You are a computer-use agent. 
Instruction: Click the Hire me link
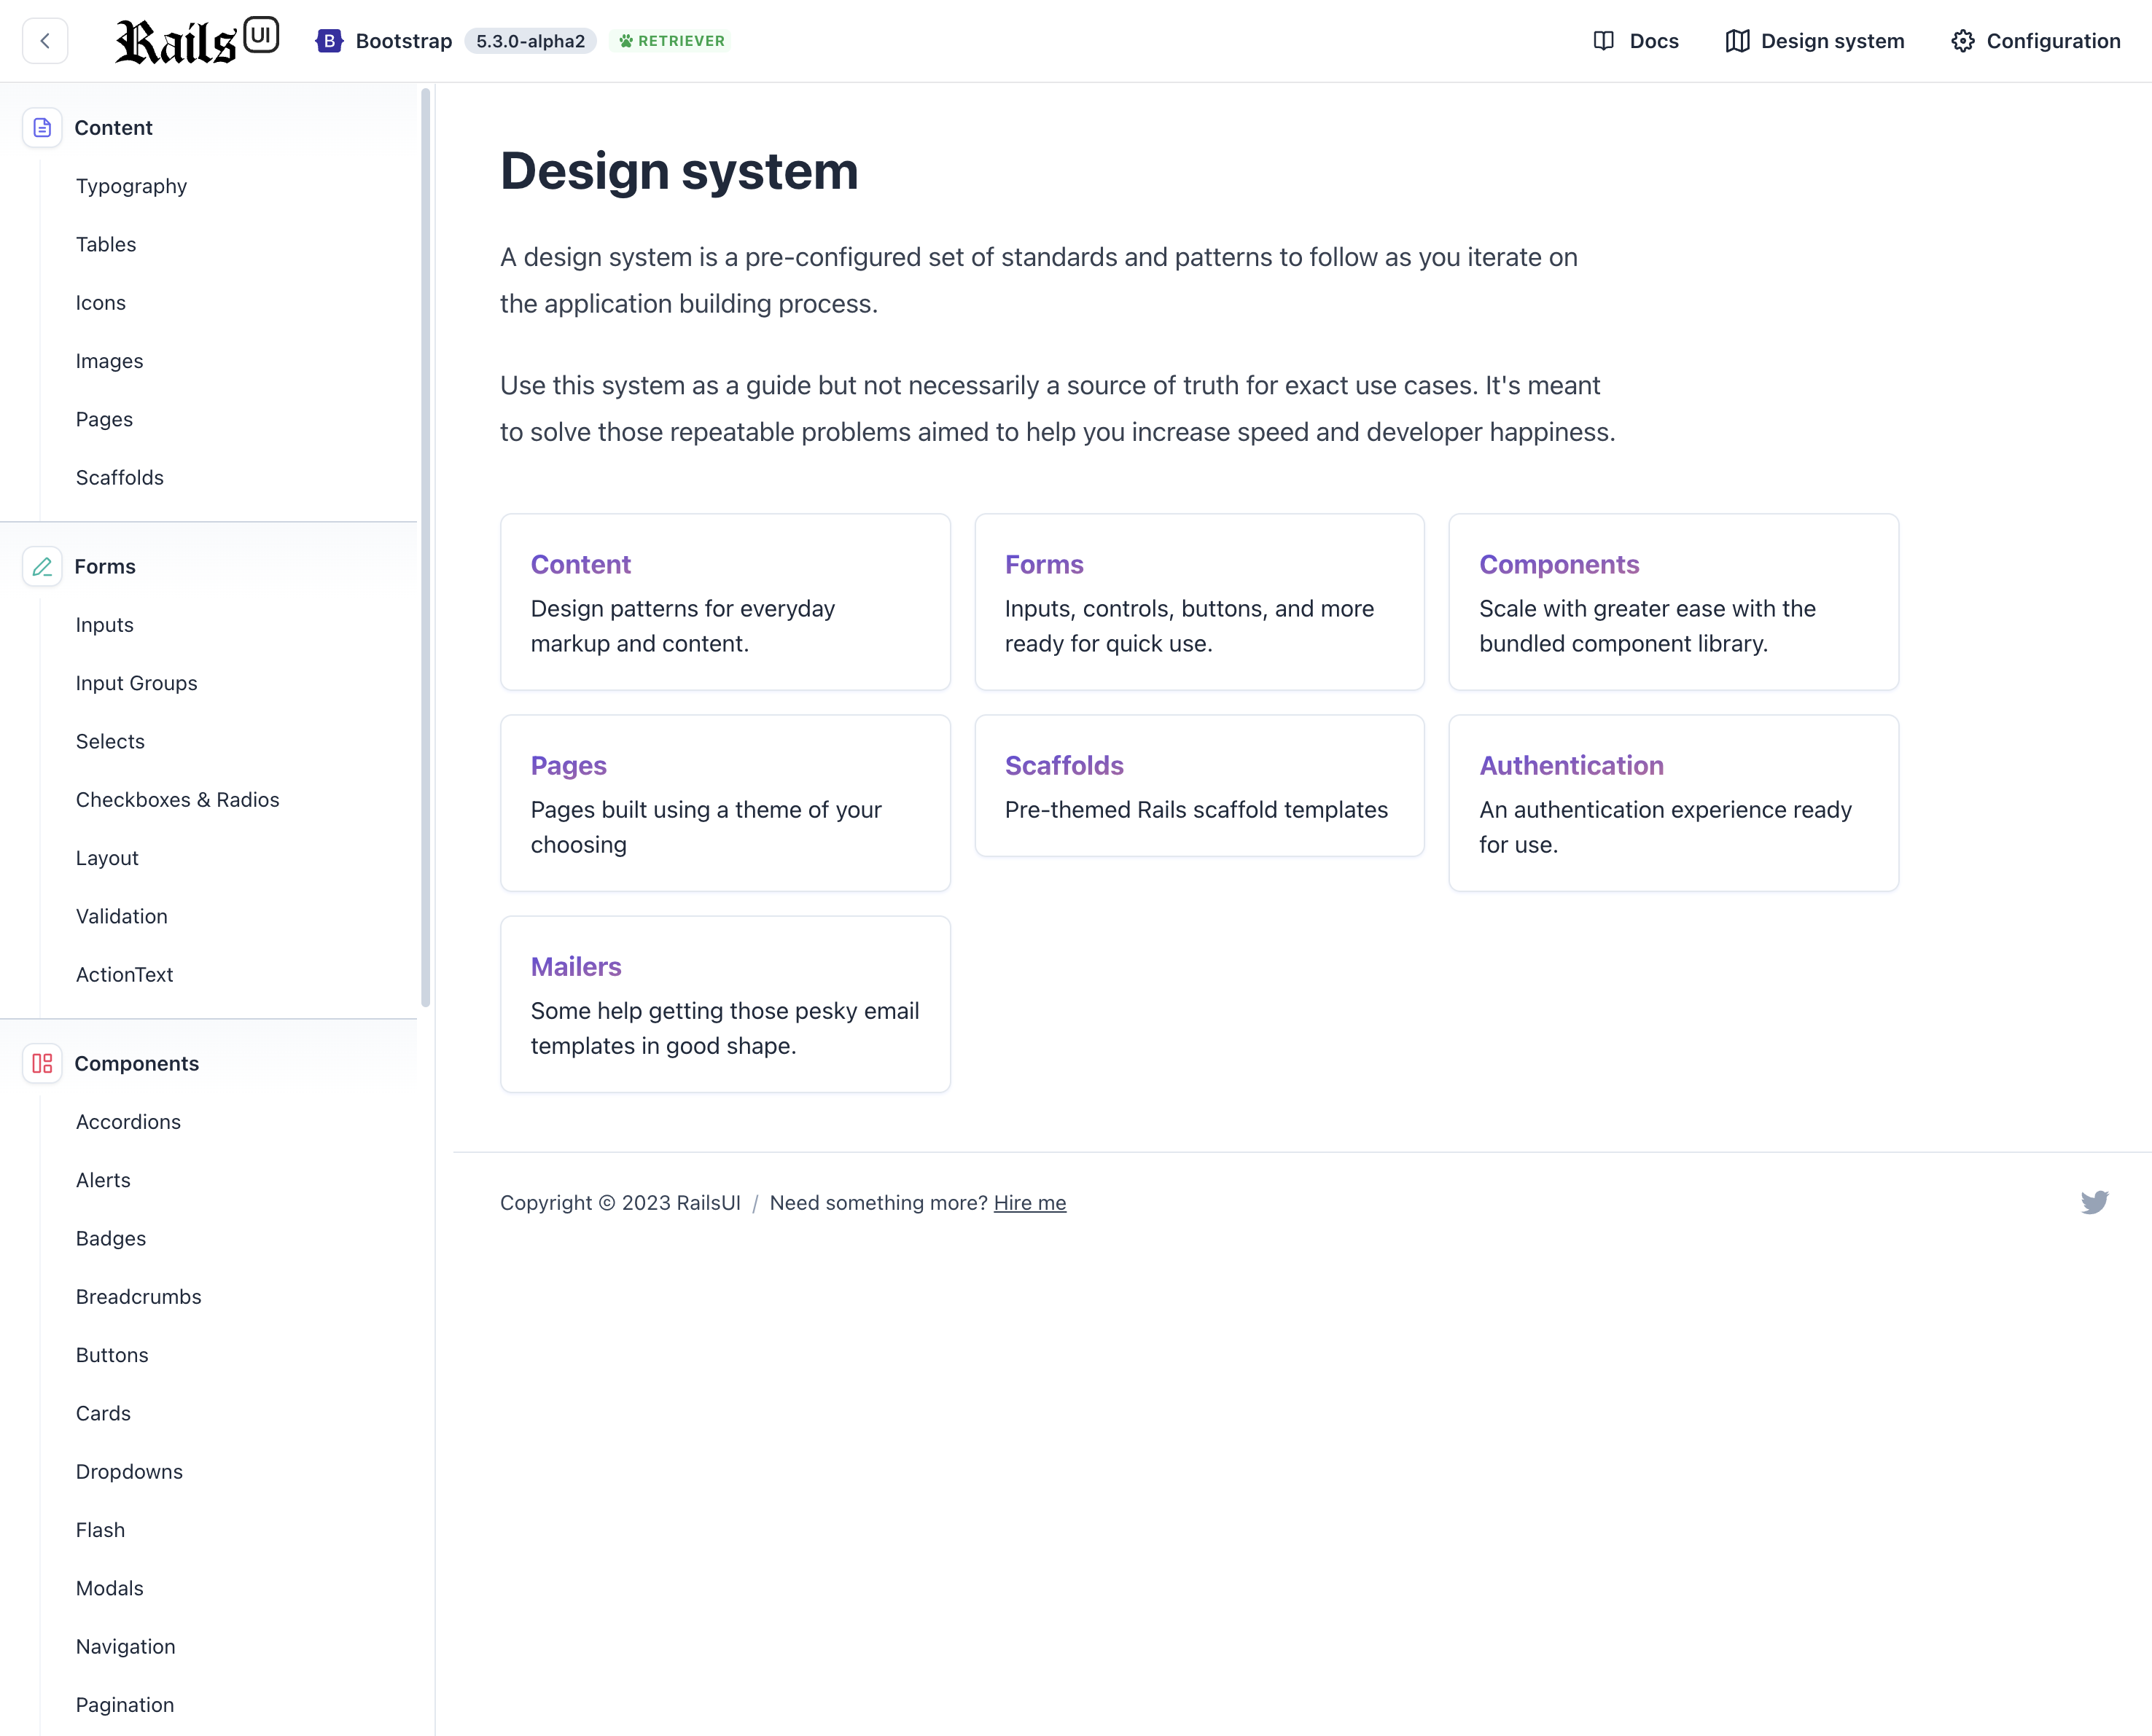pos(1031,1203)
